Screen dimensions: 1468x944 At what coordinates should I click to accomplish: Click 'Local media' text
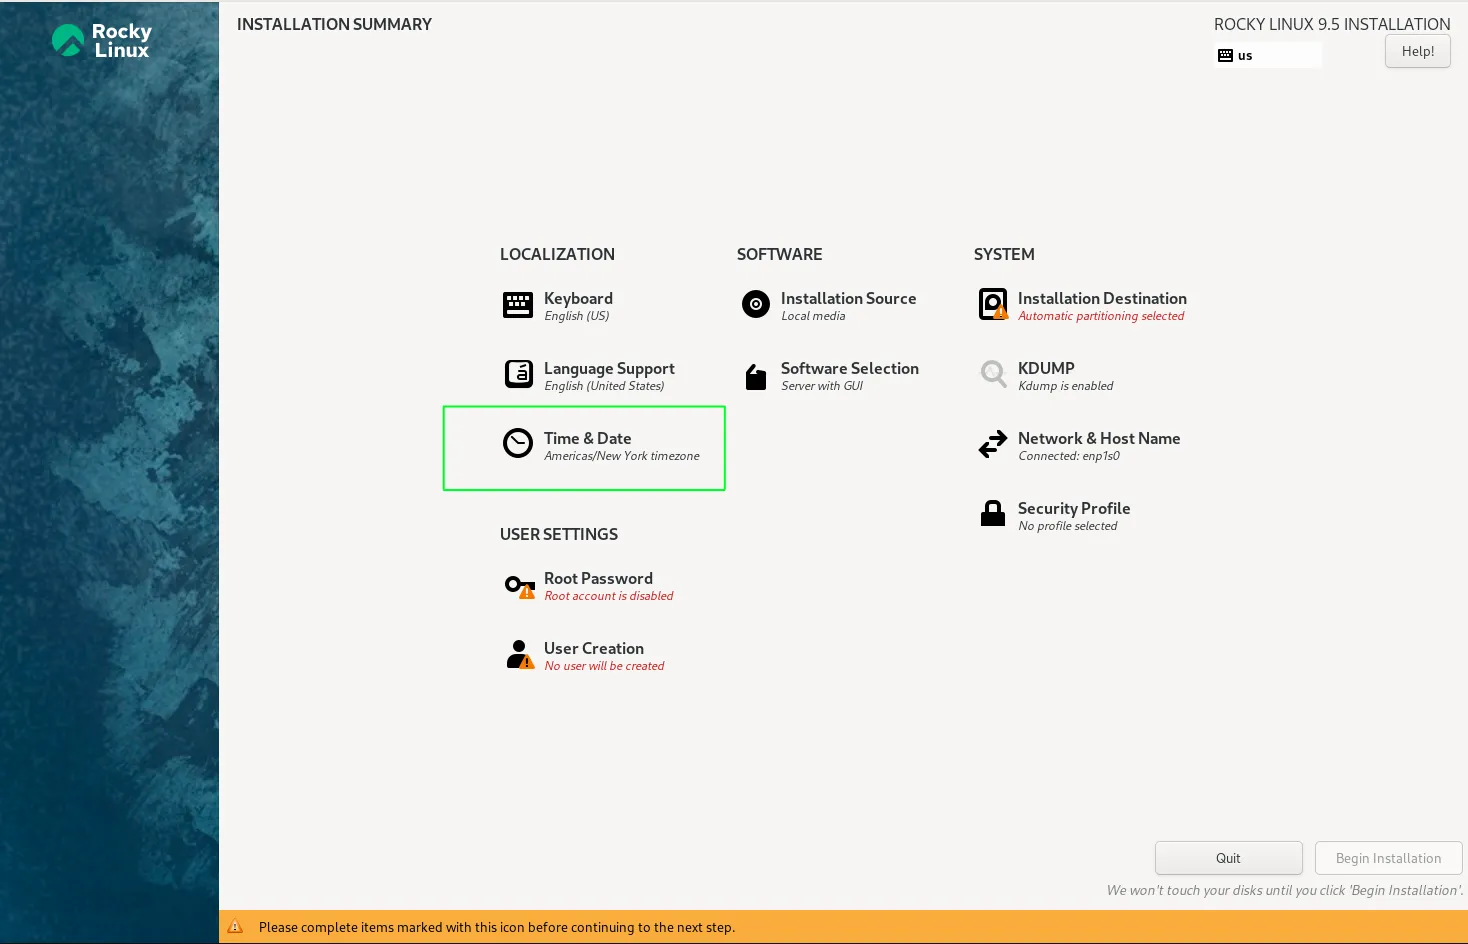click(813, 316)
